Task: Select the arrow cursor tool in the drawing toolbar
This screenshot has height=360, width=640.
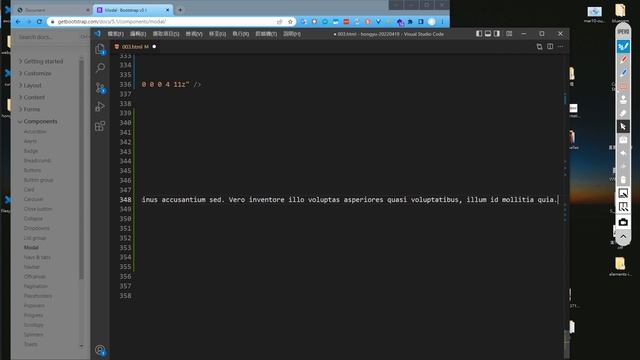Action: tap(623, 127)
